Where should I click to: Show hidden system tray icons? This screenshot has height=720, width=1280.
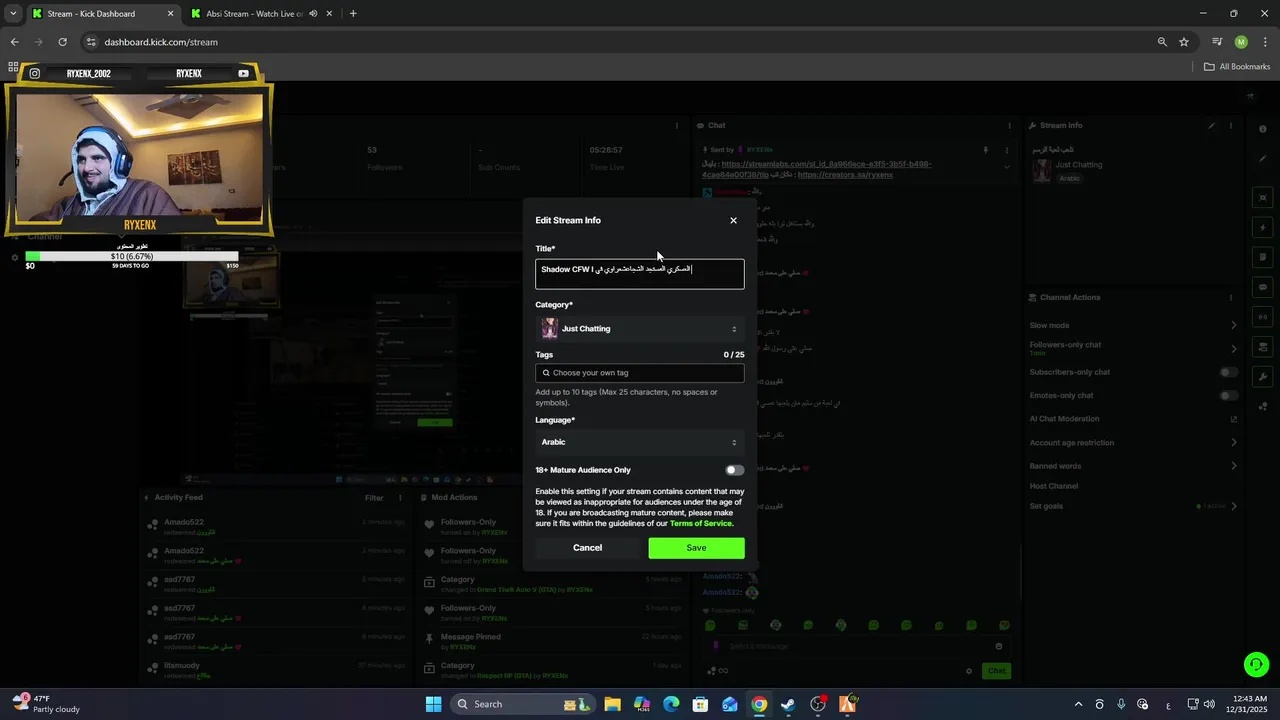point(1078,704)
